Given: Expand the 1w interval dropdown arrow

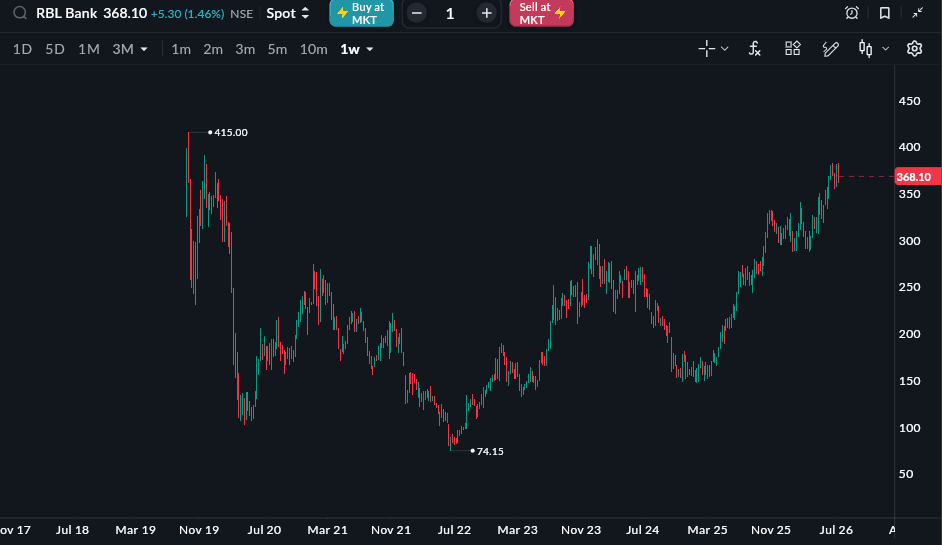Looking at the screenshot, I should click(x=370, y=49).
